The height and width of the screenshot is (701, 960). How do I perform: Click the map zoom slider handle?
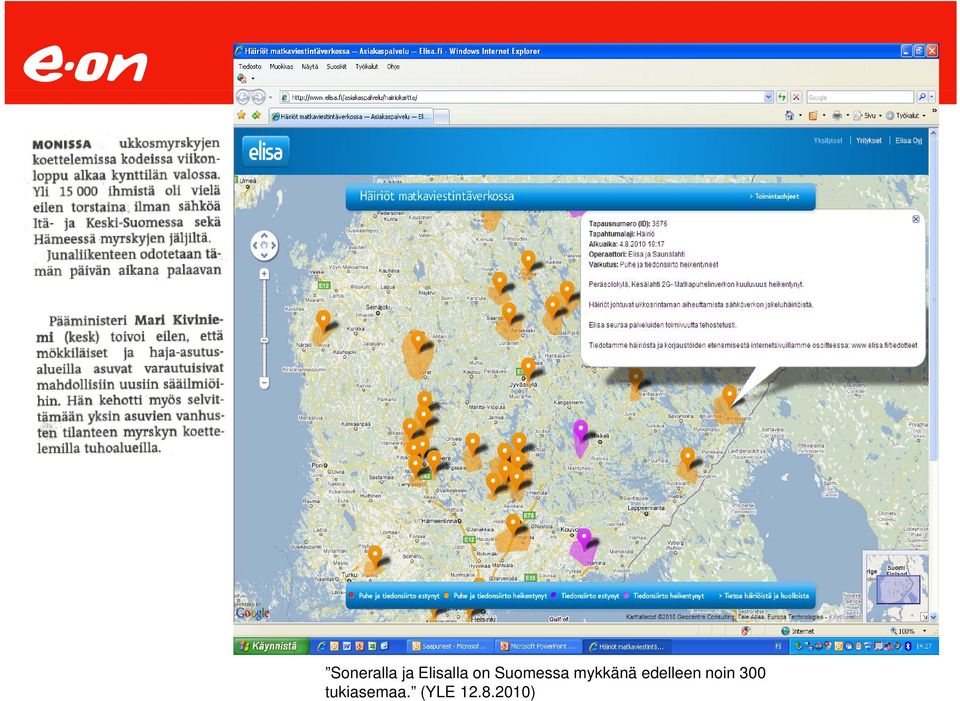tap(264, 340)
